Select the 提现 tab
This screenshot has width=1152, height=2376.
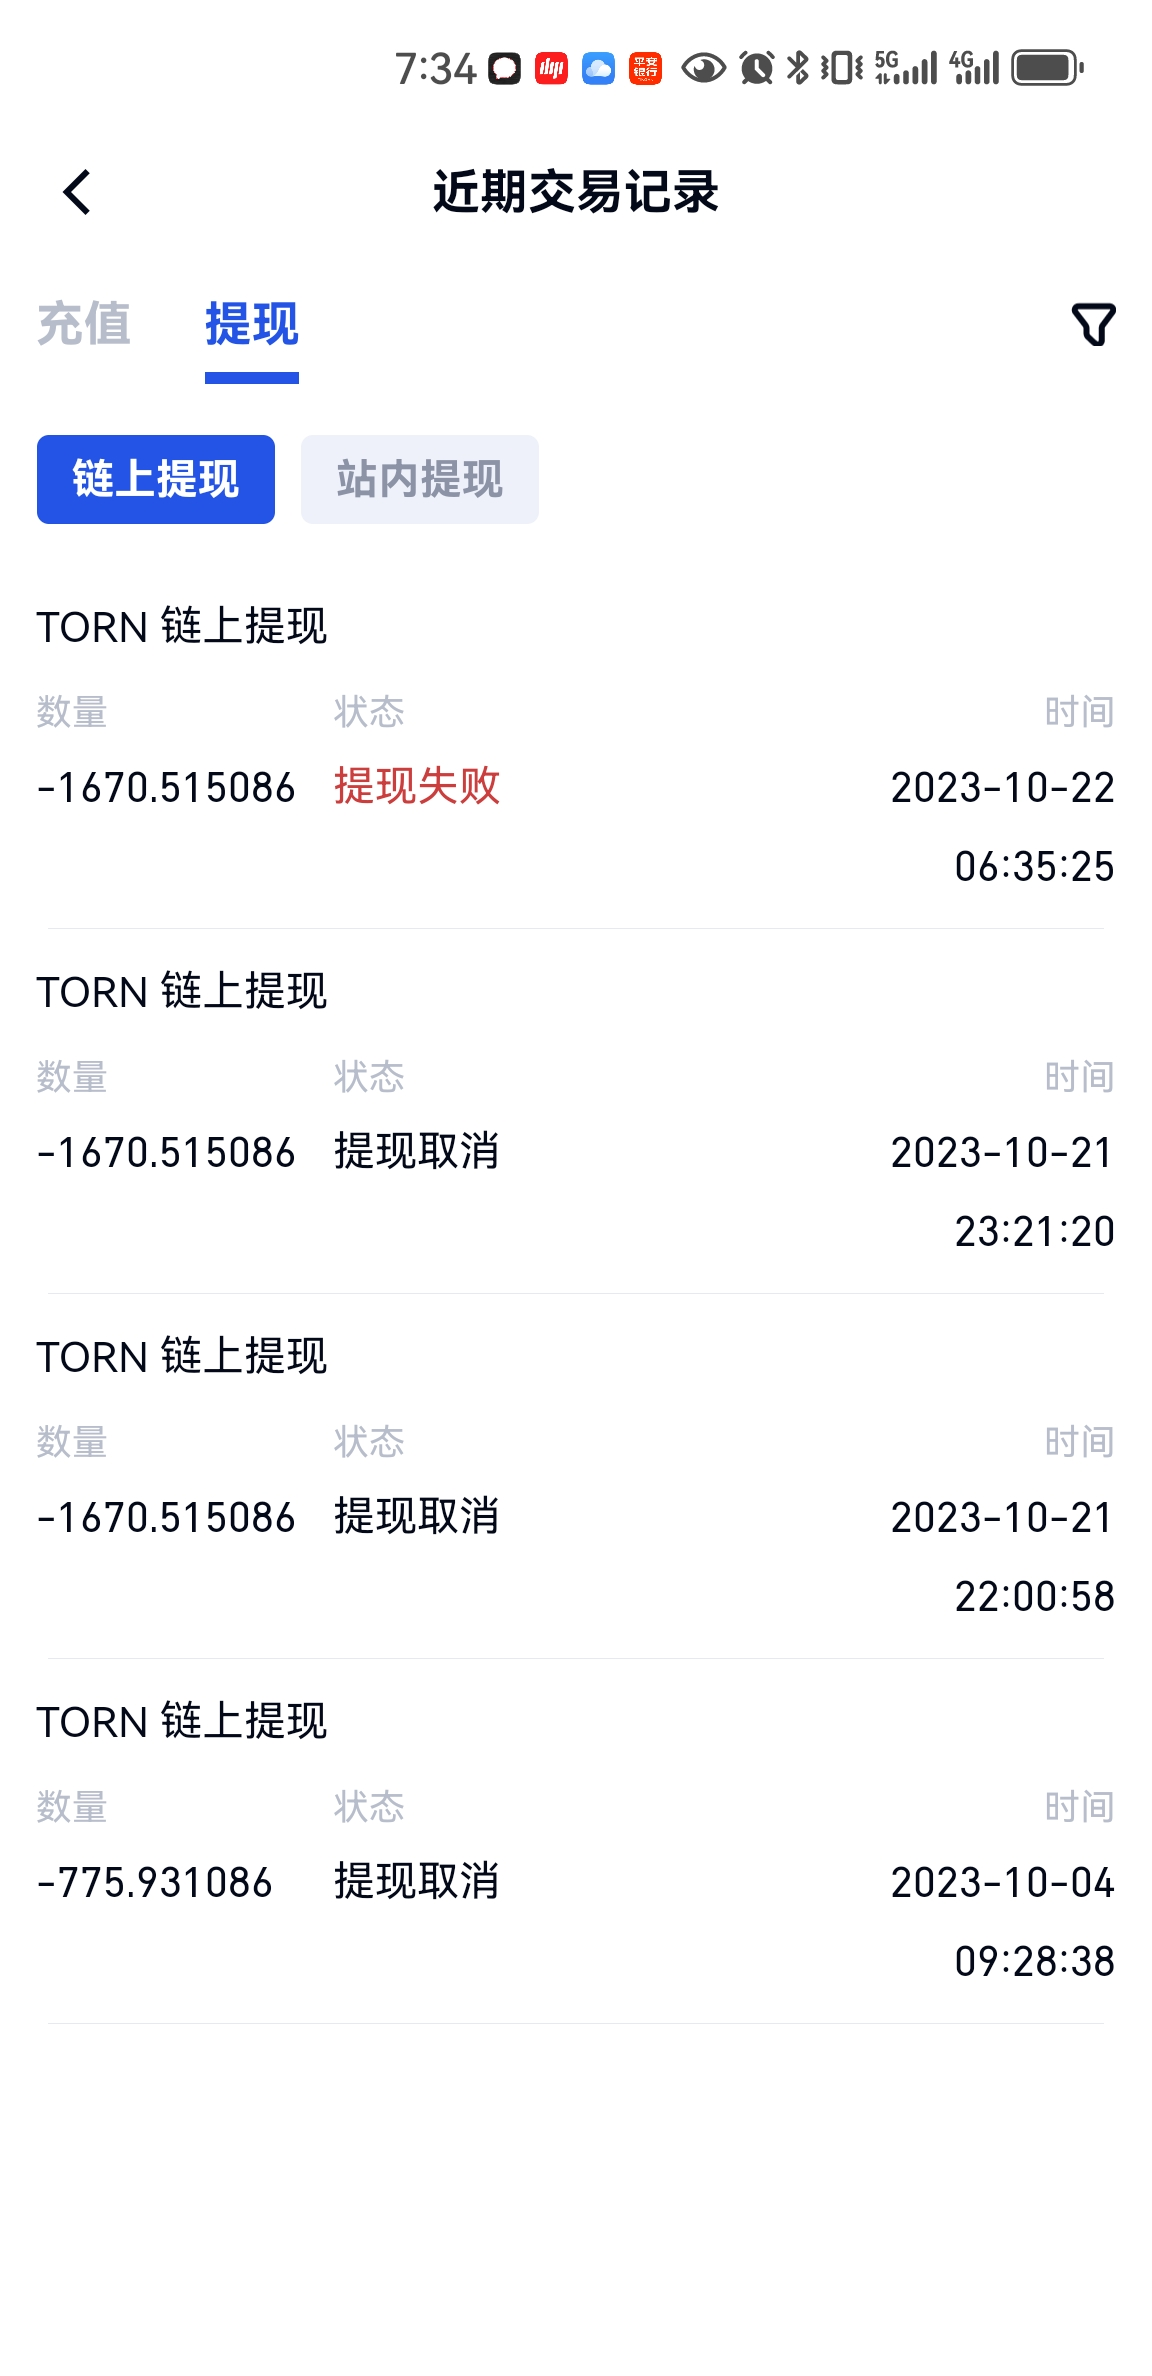click(x=252, y=324)
